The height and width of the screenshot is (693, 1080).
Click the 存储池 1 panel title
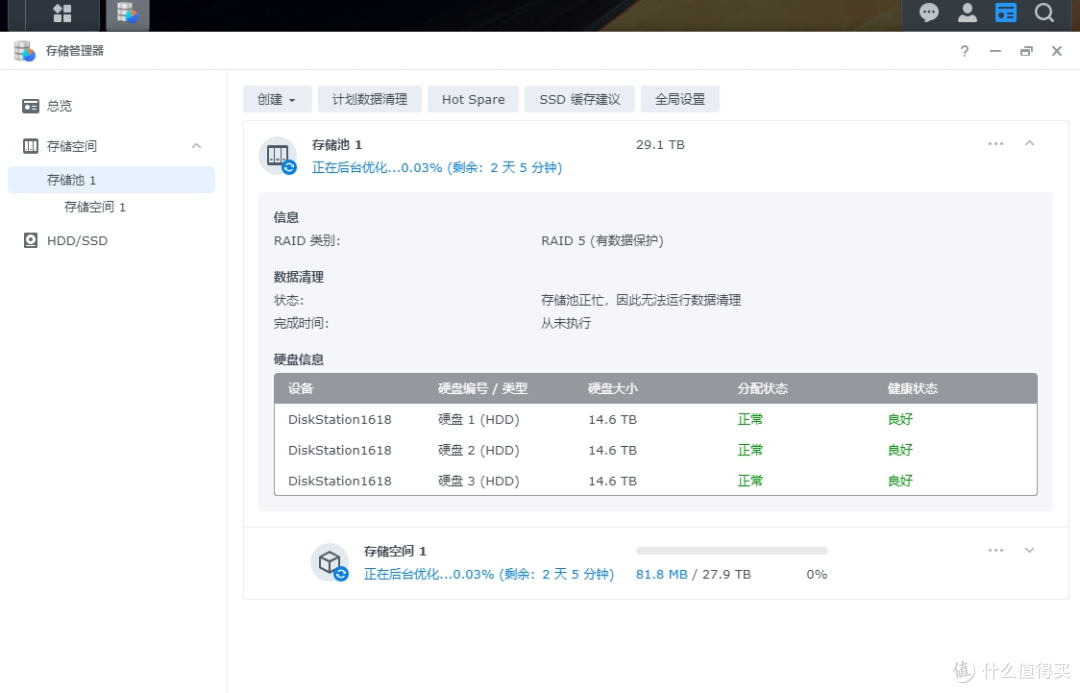(337, 145)
